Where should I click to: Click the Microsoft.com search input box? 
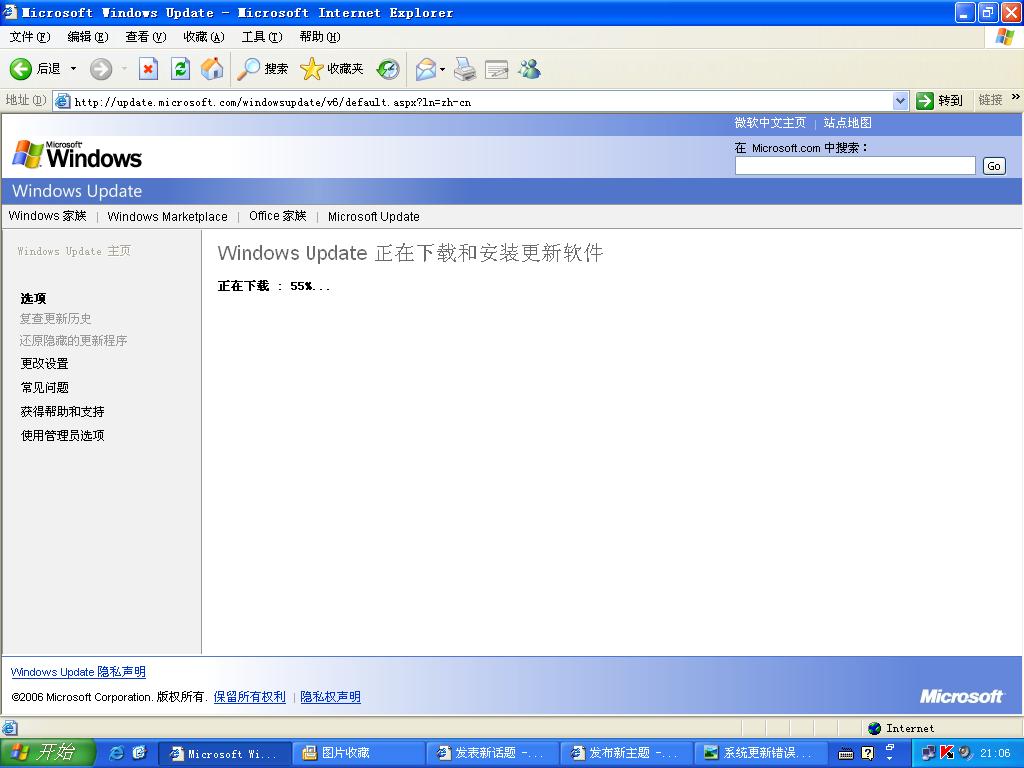click(855, 166)
